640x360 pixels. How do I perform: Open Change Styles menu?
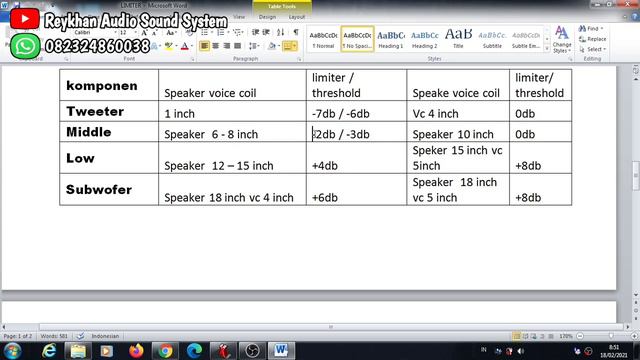pos(562,40)
